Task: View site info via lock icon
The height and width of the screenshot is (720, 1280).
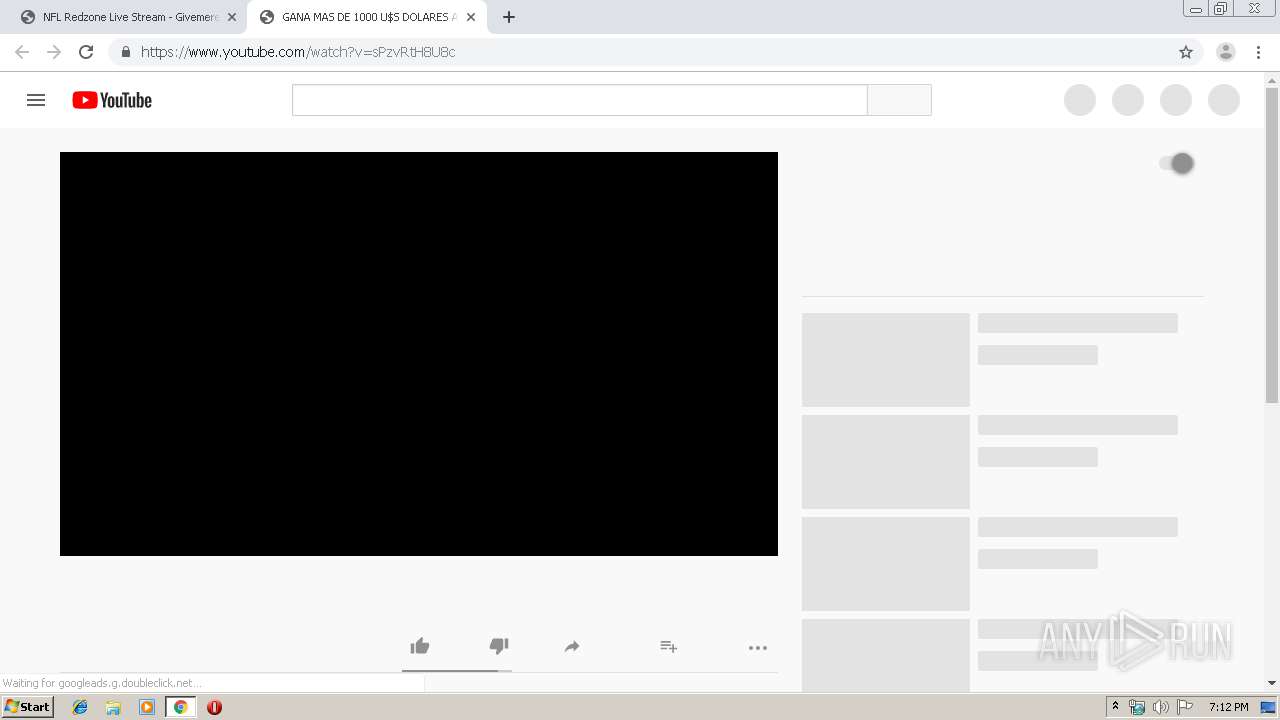Action: point(125,52)
